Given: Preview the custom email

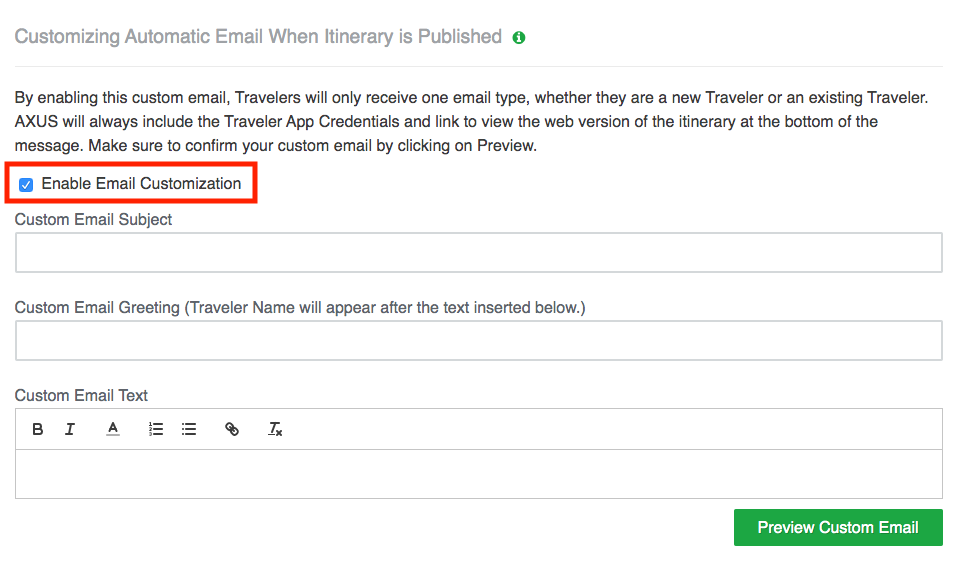Looking at the screenshot, I should click(x=838, y=527).
